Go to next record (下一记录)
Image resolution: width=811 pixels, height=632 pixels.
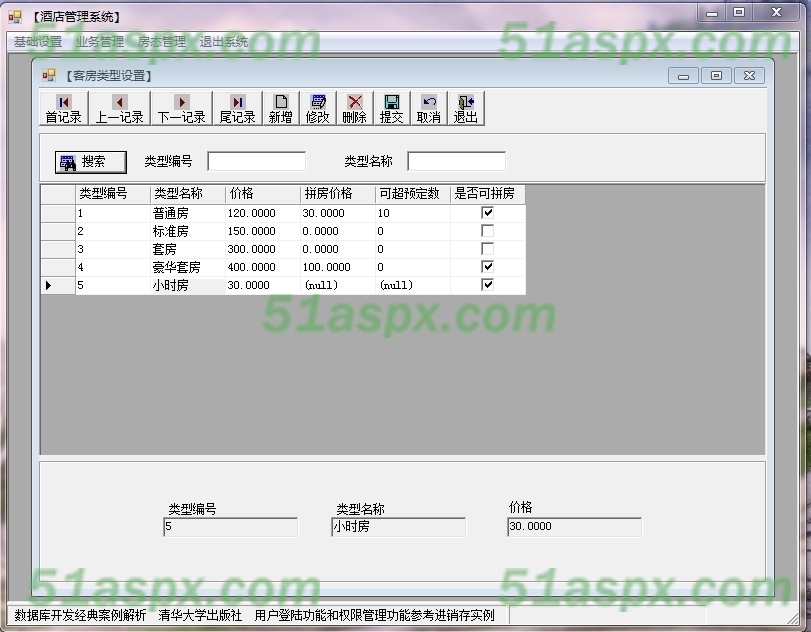182,108
